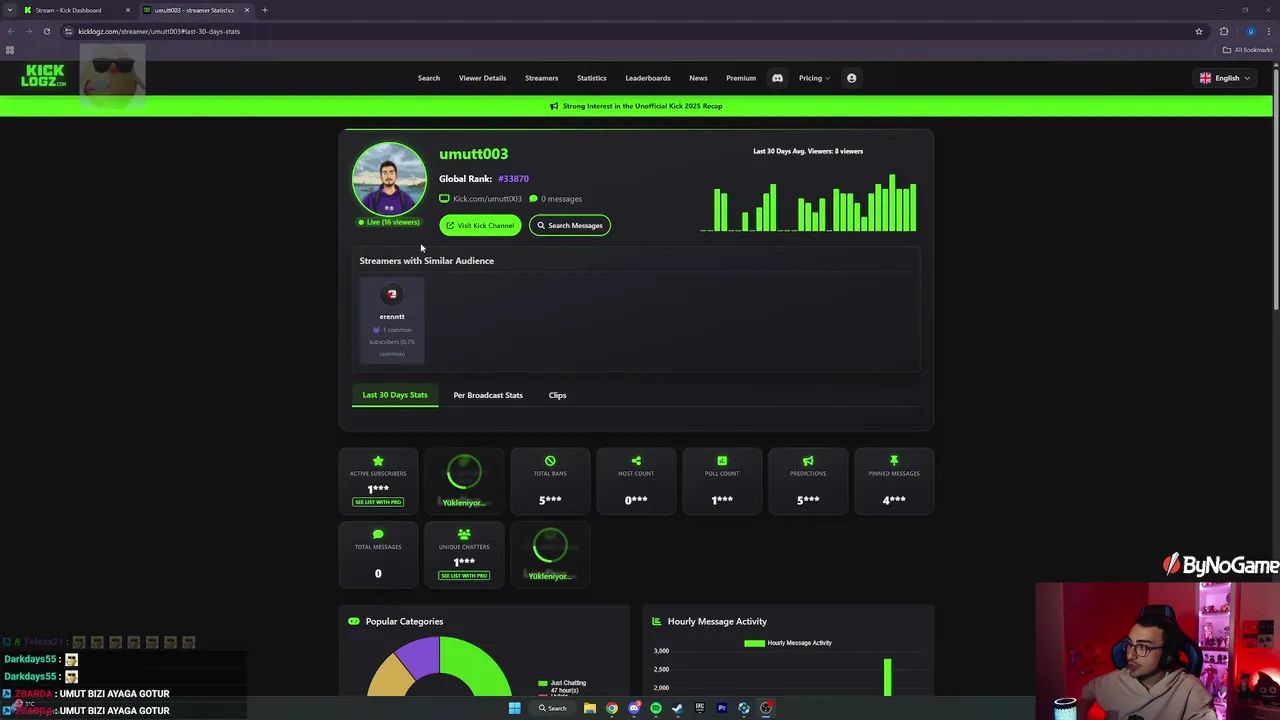Open the erenntt similar streamer card
This screenshot has height=720, width=1280.
tap(392, 320)
